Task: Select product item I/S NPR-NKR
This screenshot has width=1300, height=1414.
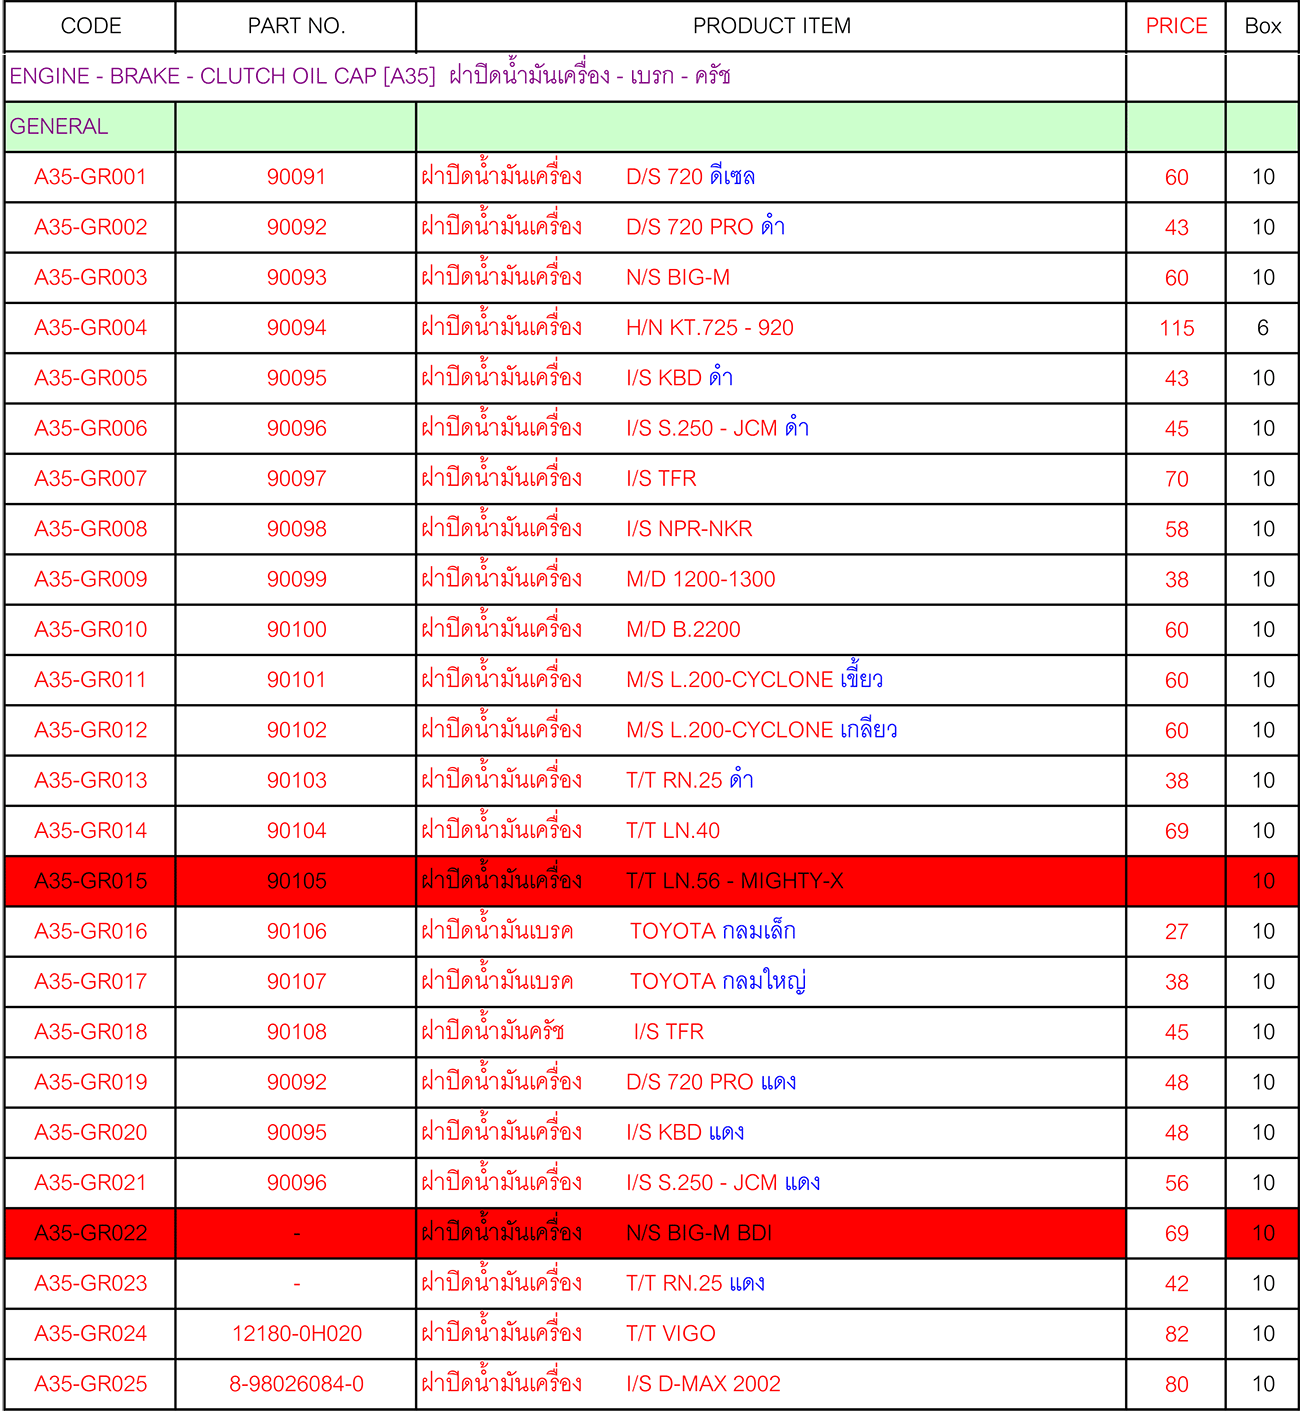Action: [x=689, y=529]
